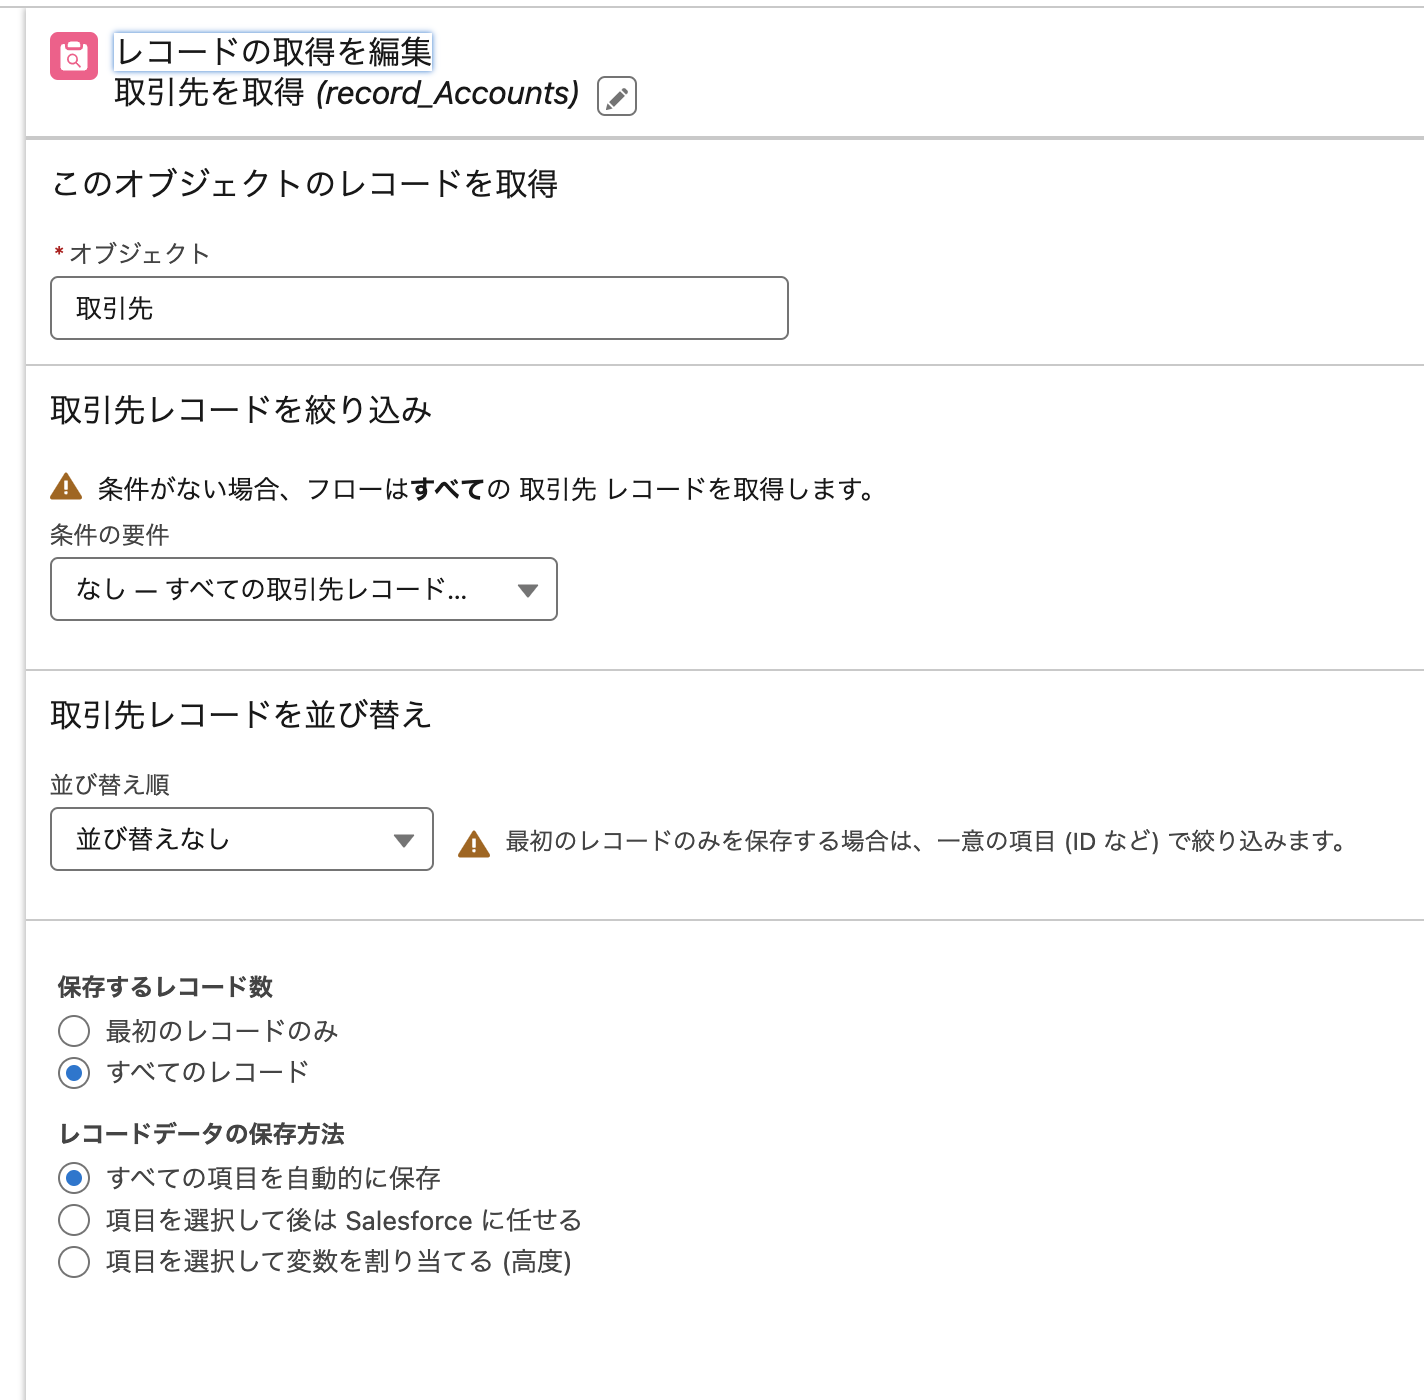Click the 取引先 object input field

pyautogui.click(x=418, y=308)
